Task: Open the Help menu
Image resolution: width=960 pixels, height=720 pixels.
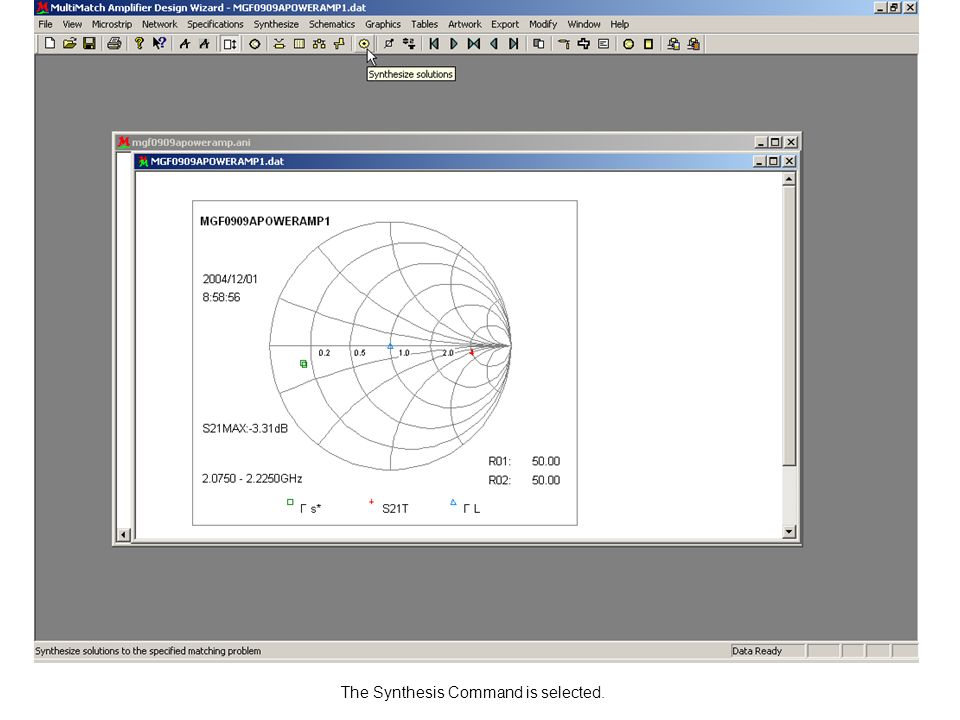Action: 620,24
